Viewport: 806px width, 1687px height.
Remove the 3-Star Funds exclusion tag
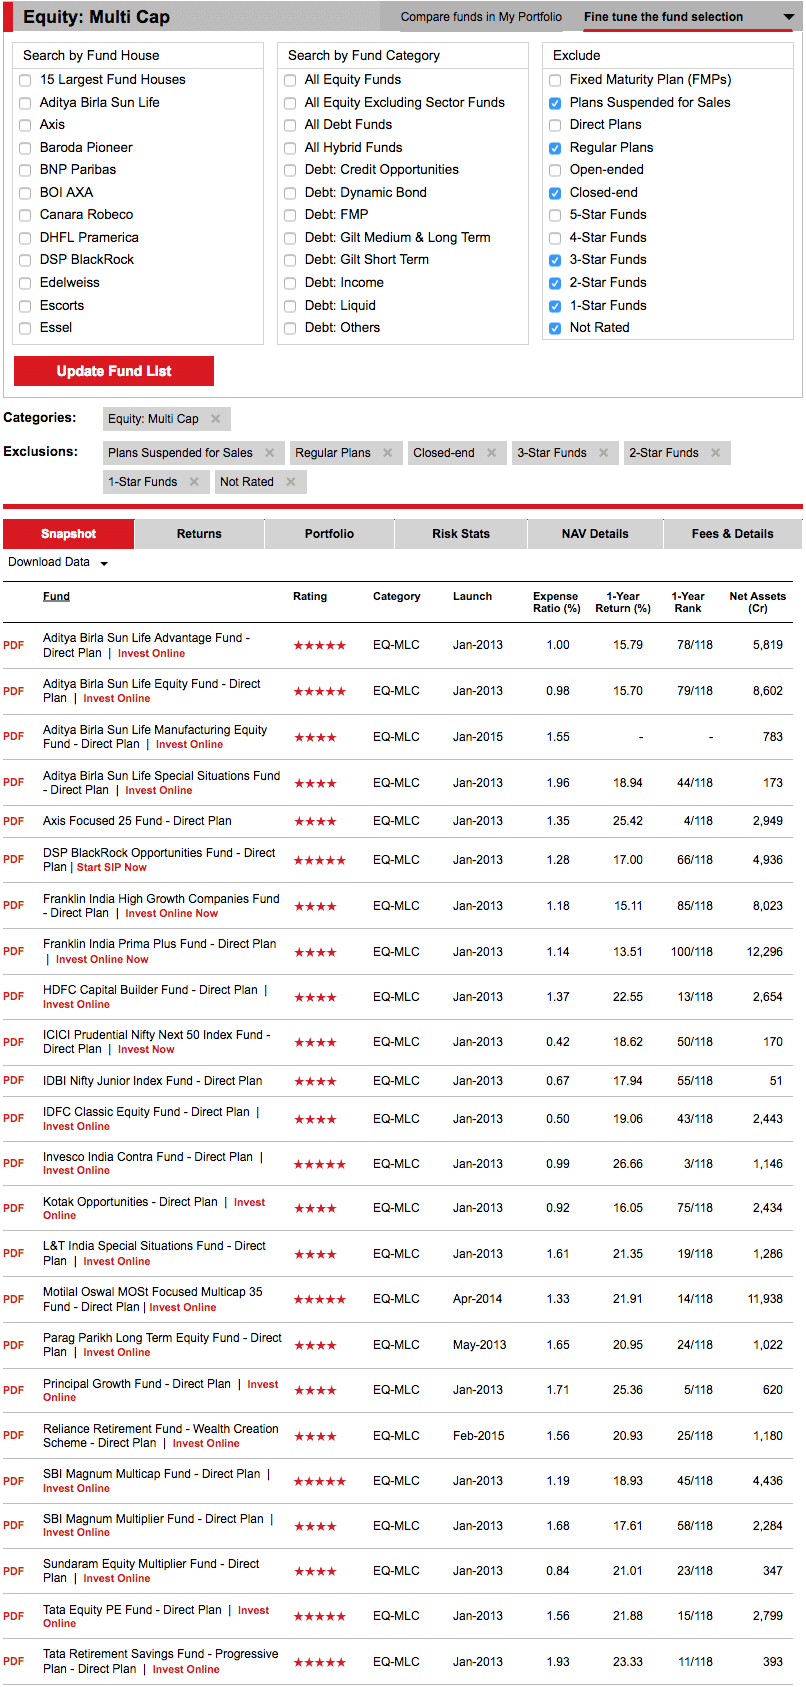pyautogui.click(x=603, y=453)
